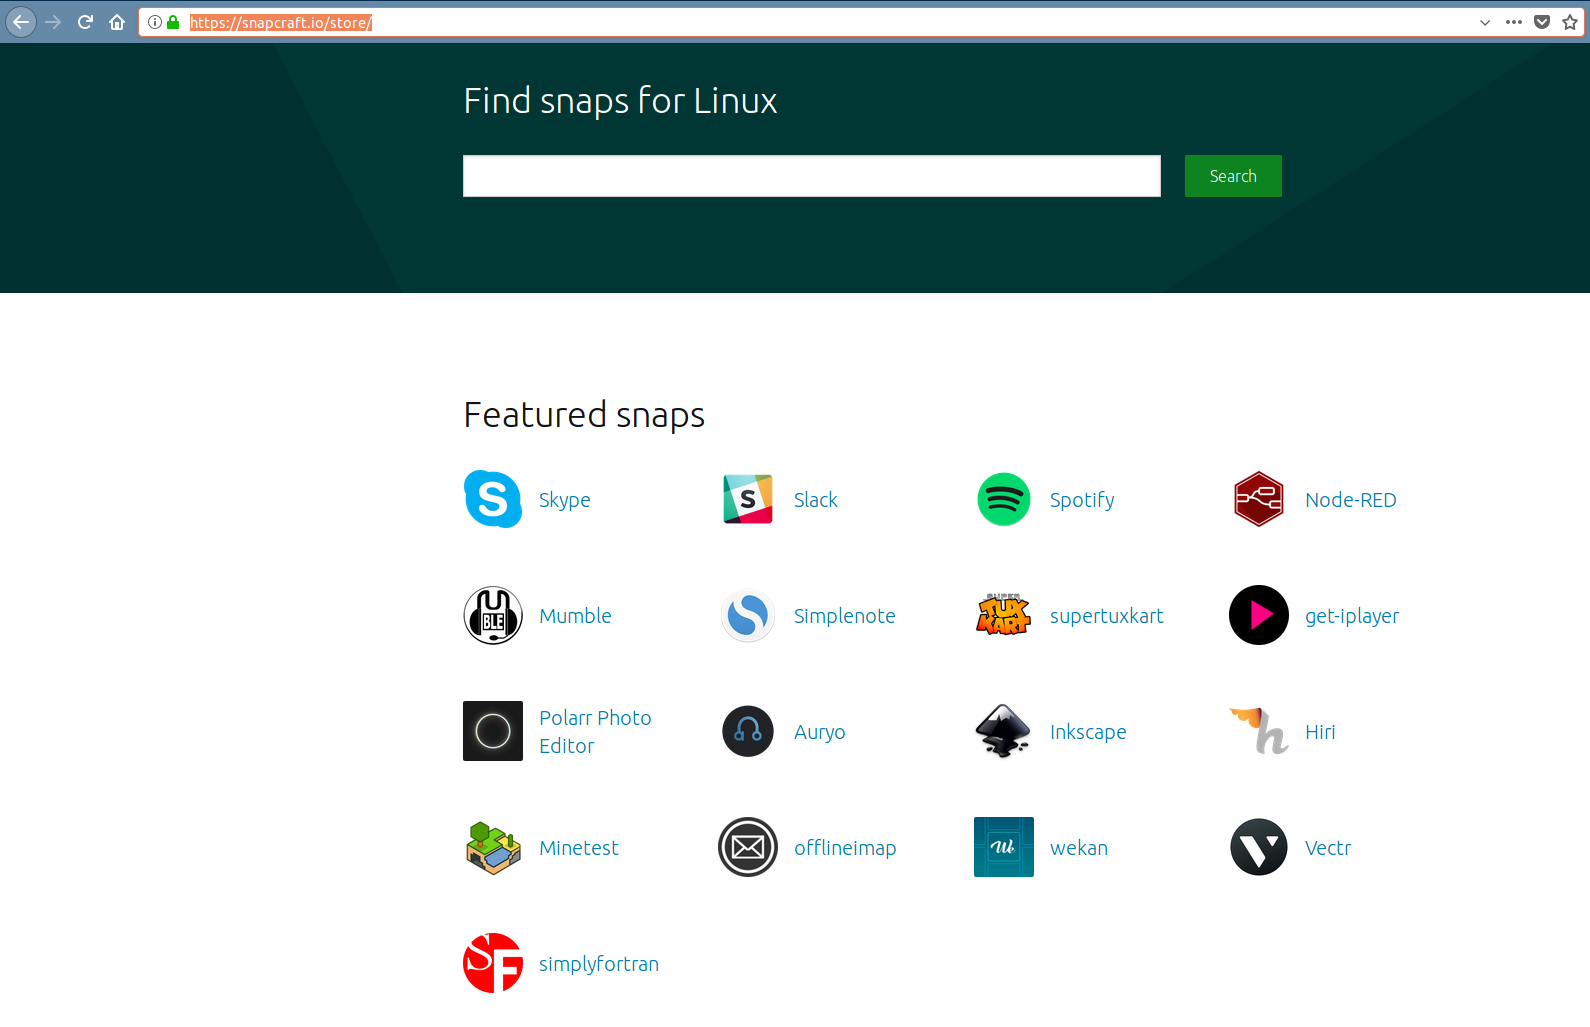Open the Spotify snap icon
The image size is (1590, 1027).
coord(1004,499)
